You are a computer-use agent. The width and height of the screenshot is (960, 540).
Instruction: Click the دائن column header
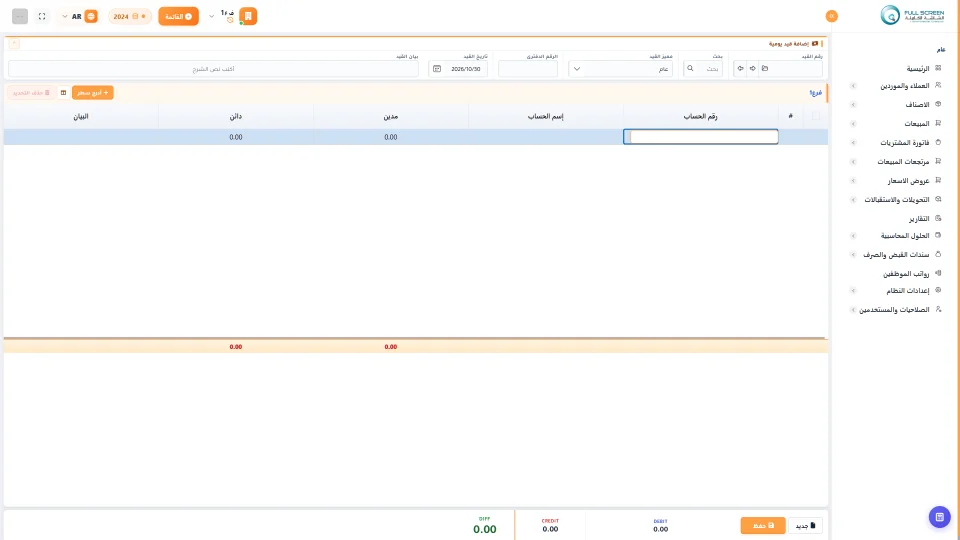(236, 116)
